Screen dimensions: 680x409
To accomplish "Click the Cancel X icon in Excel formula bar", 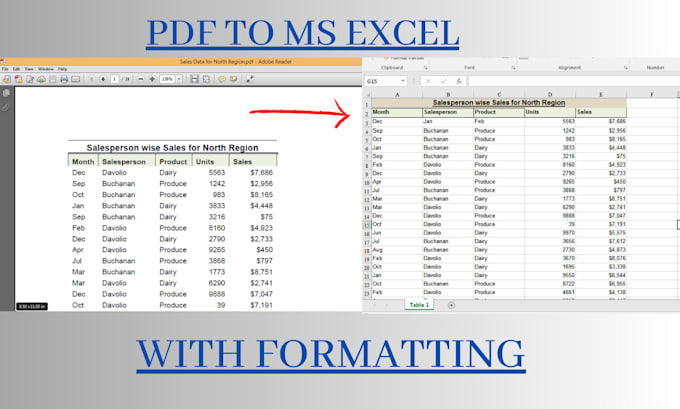I will (x=428, y=81).
